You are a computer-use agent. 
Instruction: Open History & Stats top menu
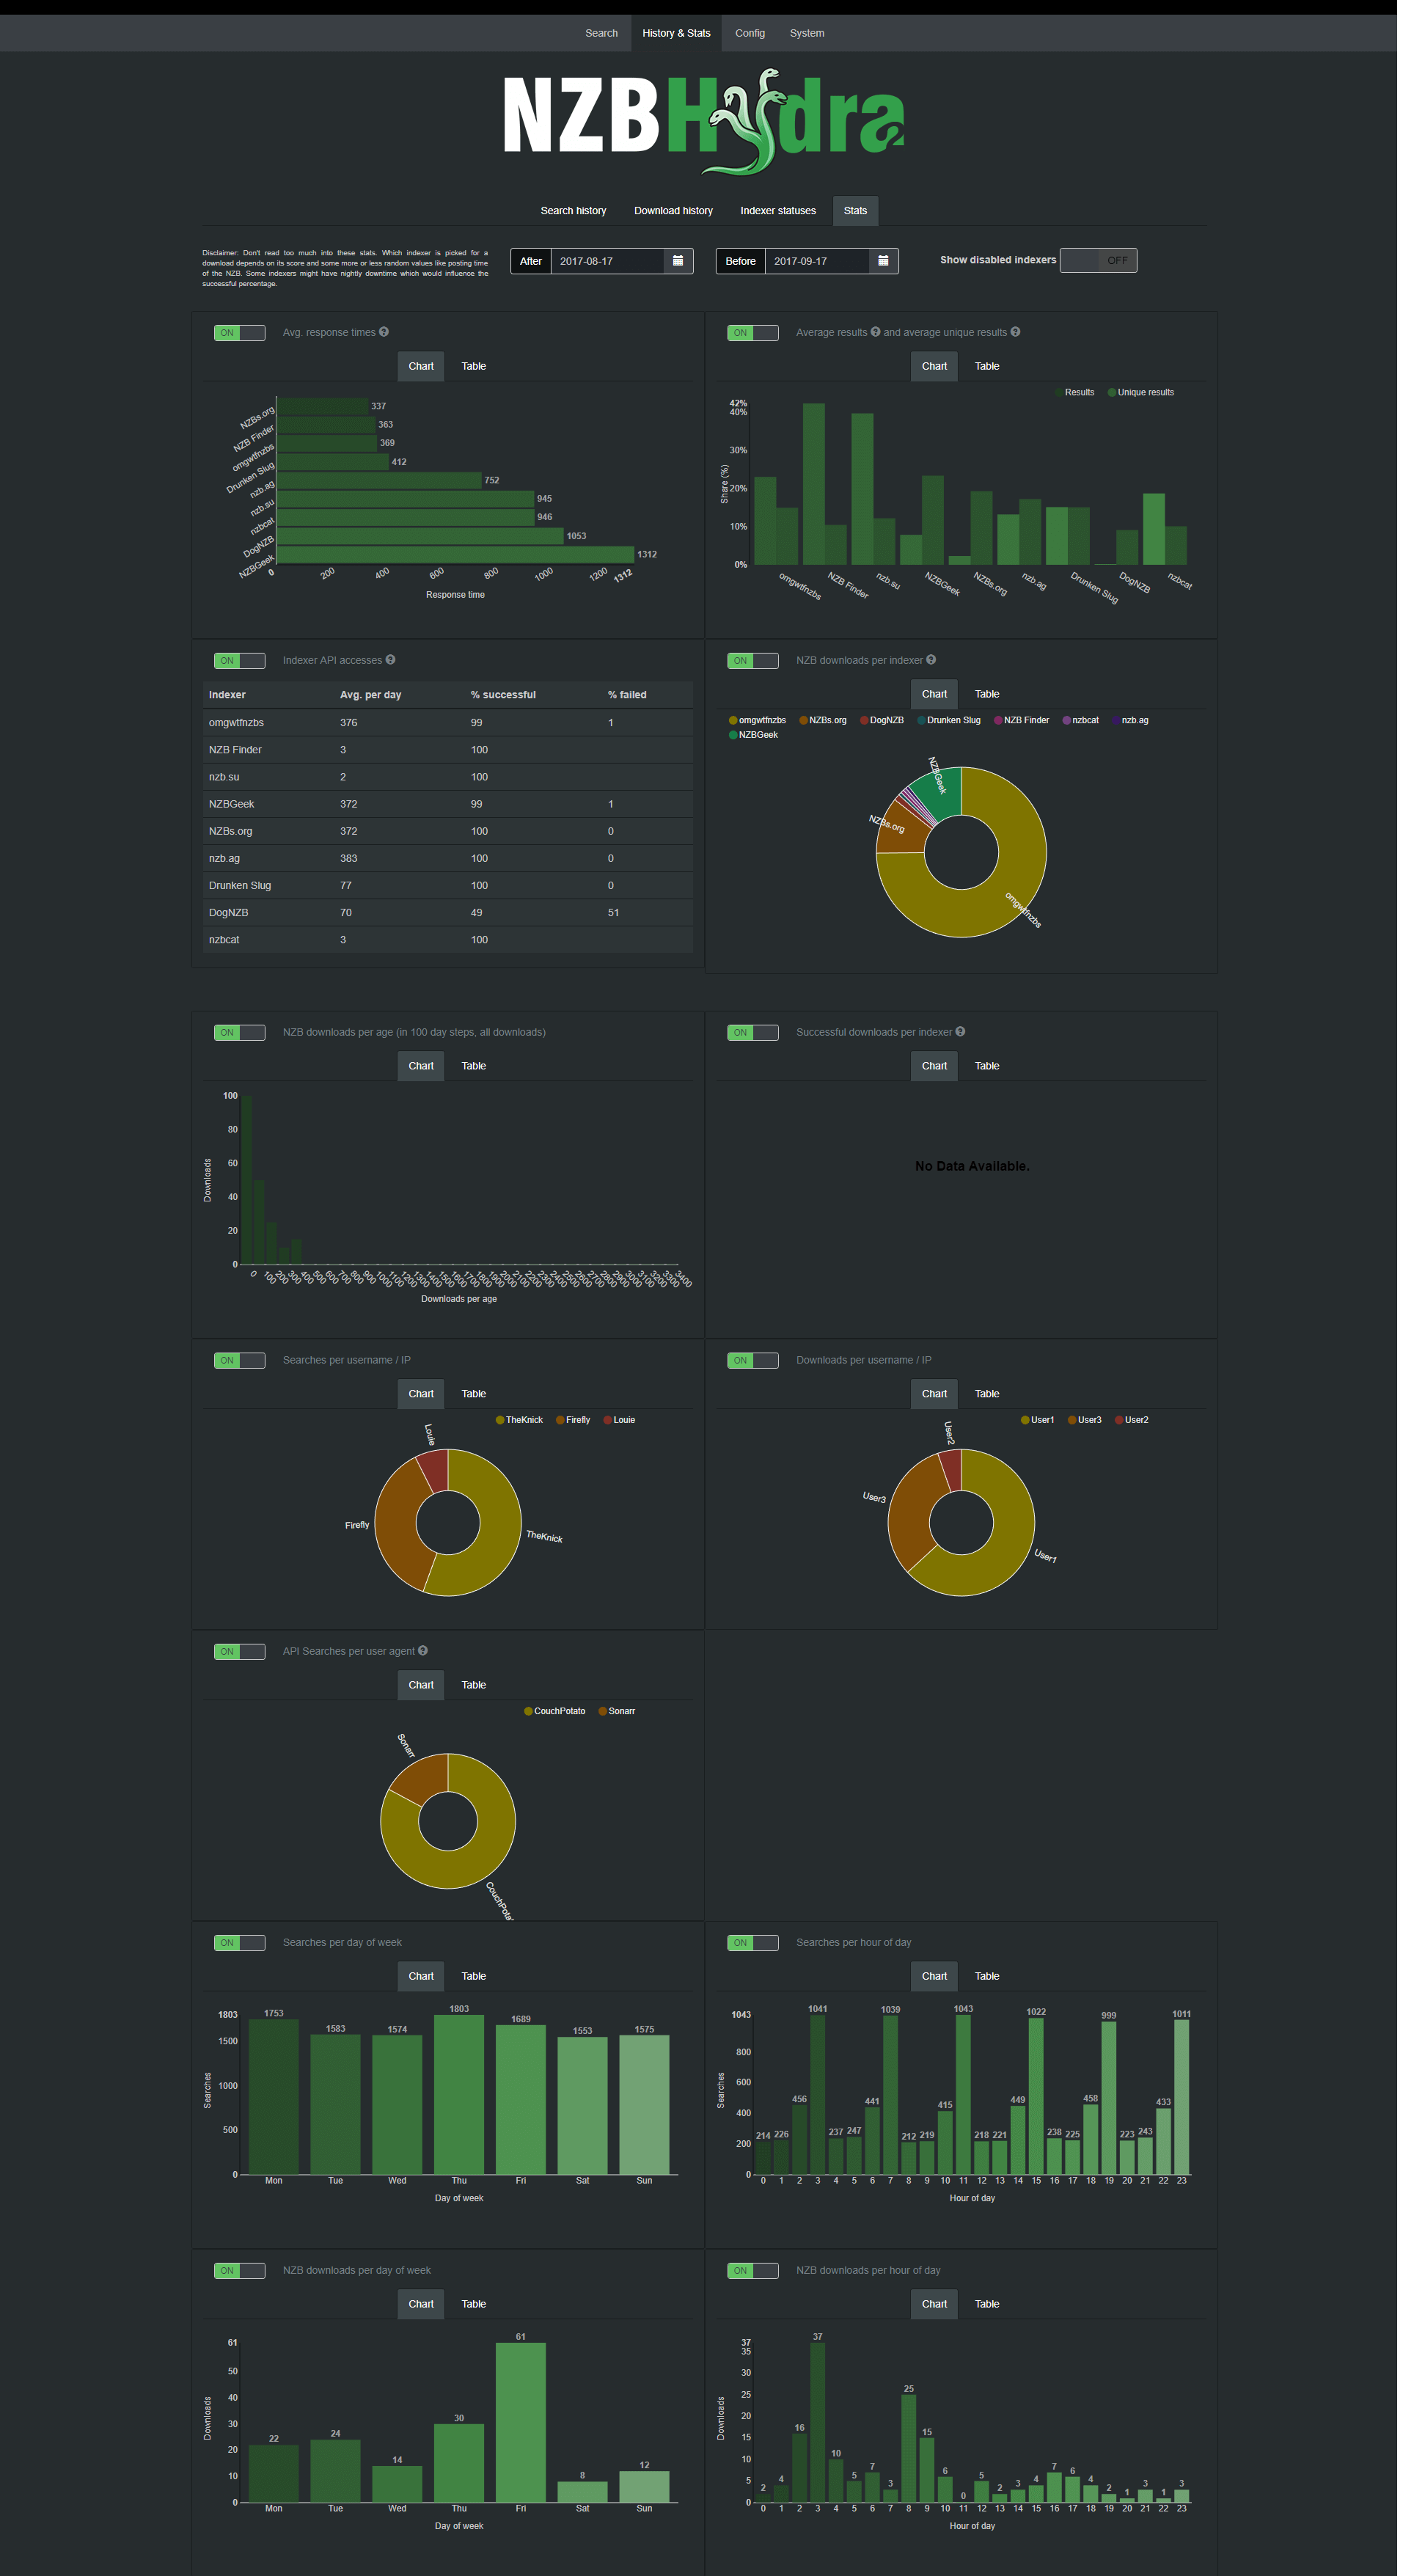point(676,33)
